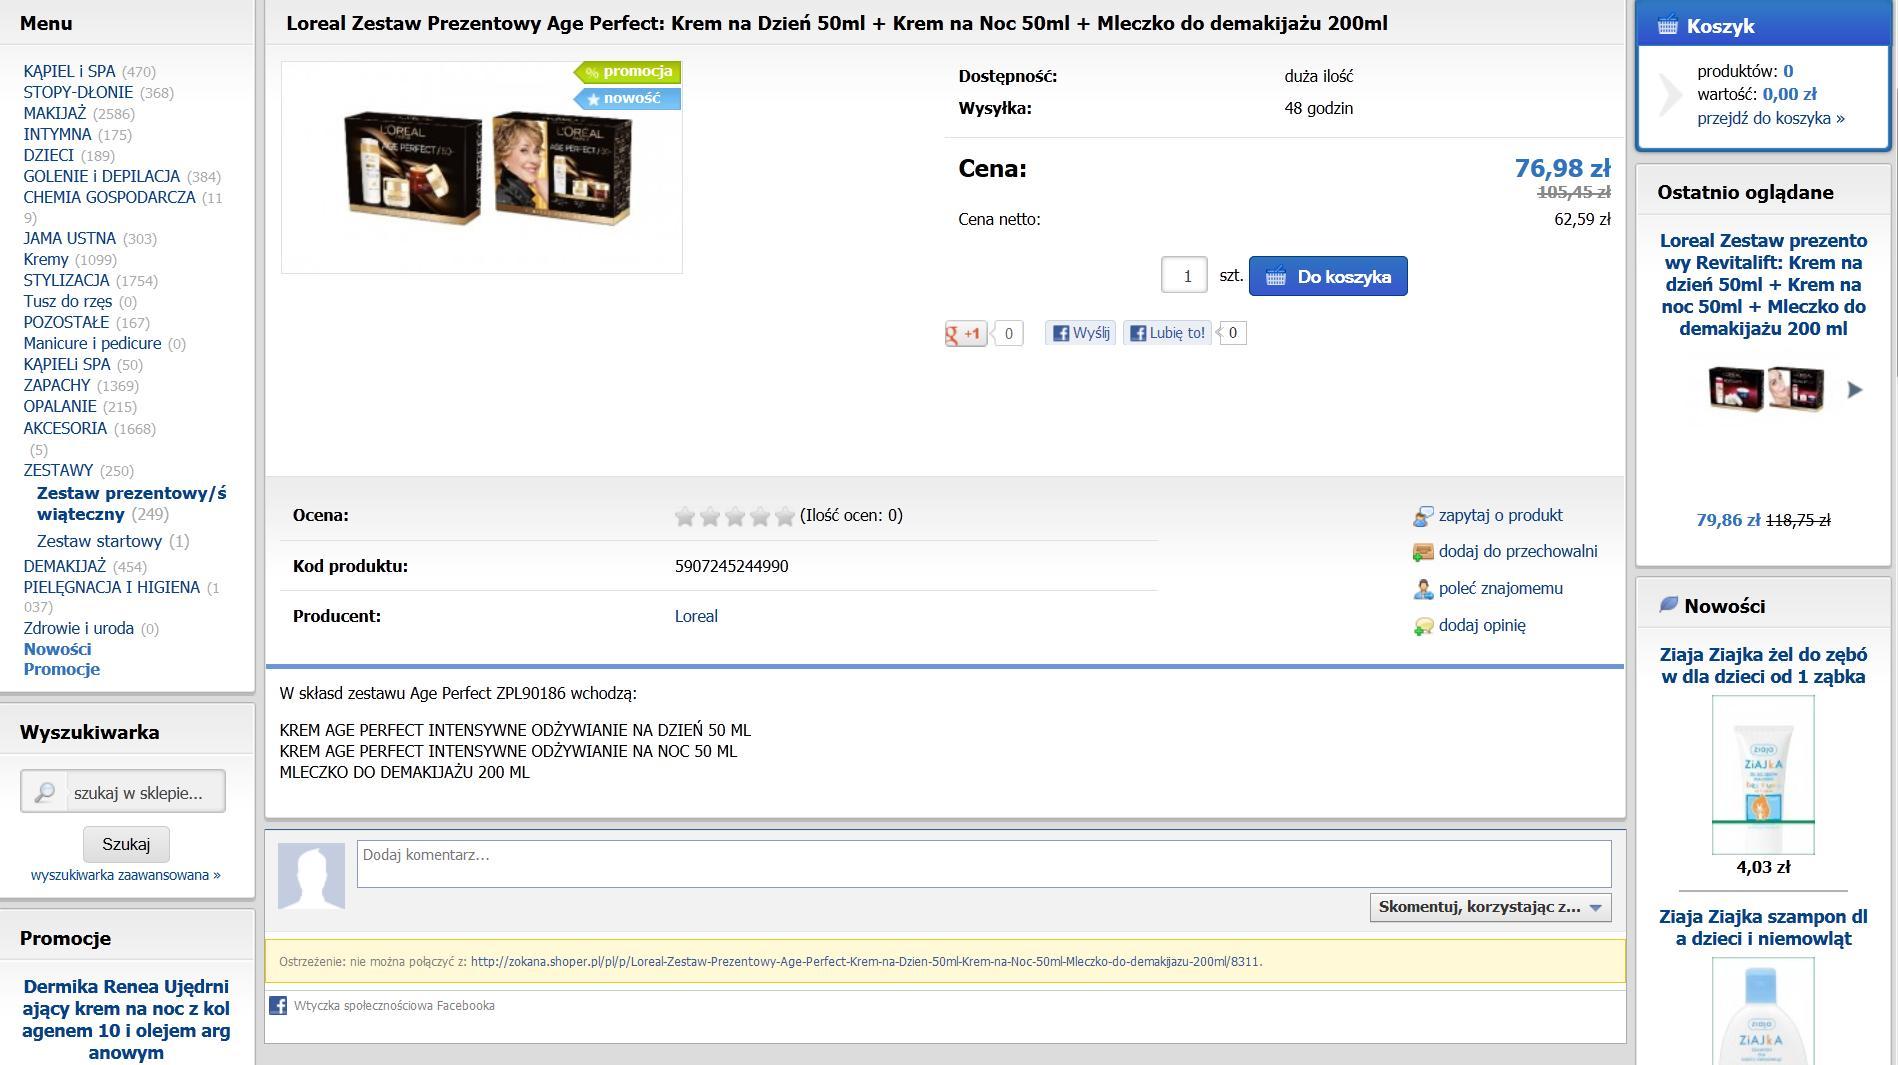Screen dimensions: 1898x1065
Task: Click the shopping basket icon in Koszyk header
Action: tap(1667, 26)
